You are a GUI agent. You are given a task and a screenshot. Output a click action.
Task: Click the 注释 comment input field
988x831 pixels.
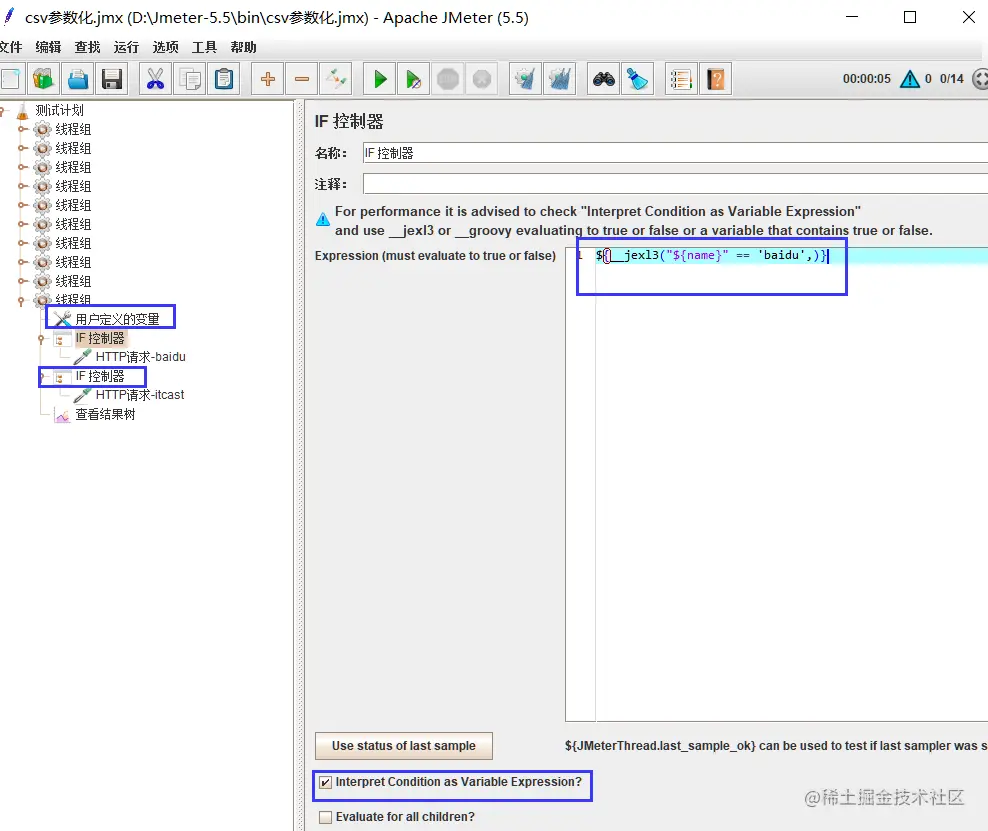(x=675, y=184)
